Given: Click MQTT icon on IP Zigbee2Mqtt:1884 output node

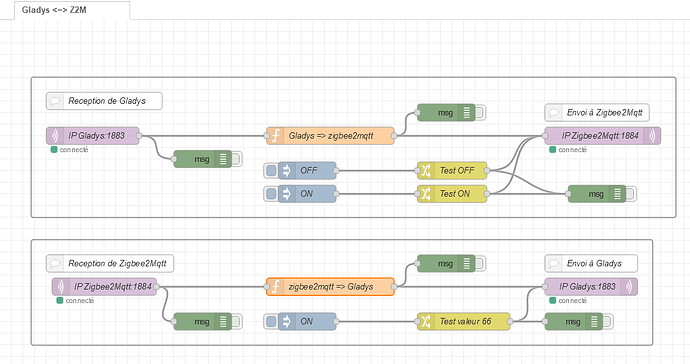Looking at the screenshot, I should pyautogui.click(x=652, y=136).
